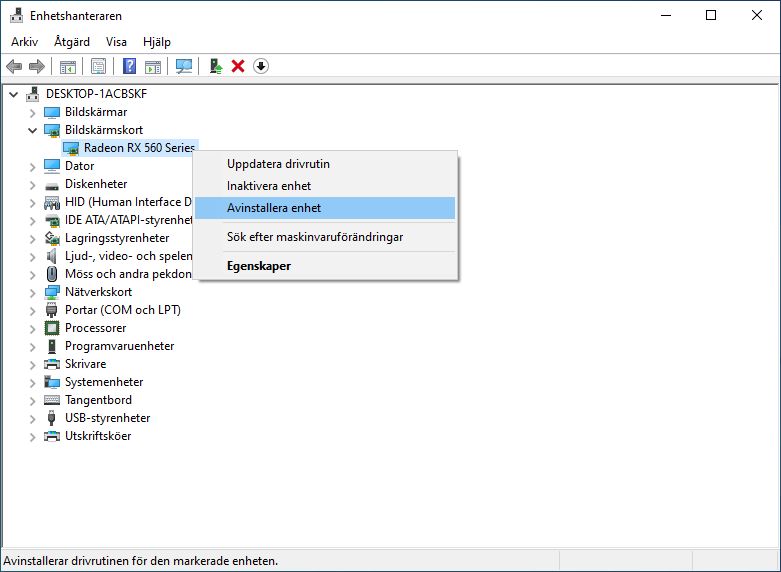Choose Inaktivera enhet from context menu

[x=325, y=186]
